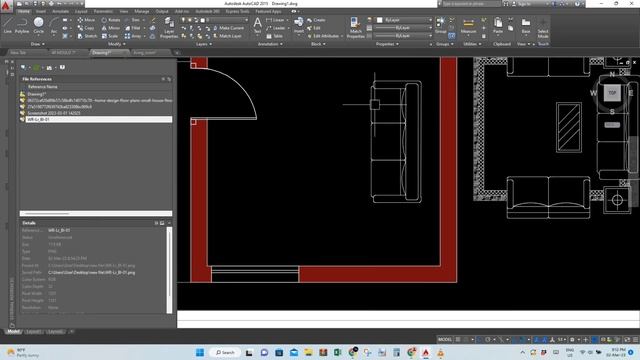Click Create block button
The width and height of the screenshot is (640, 360).
pyautogui.click(x=316, y=20)
